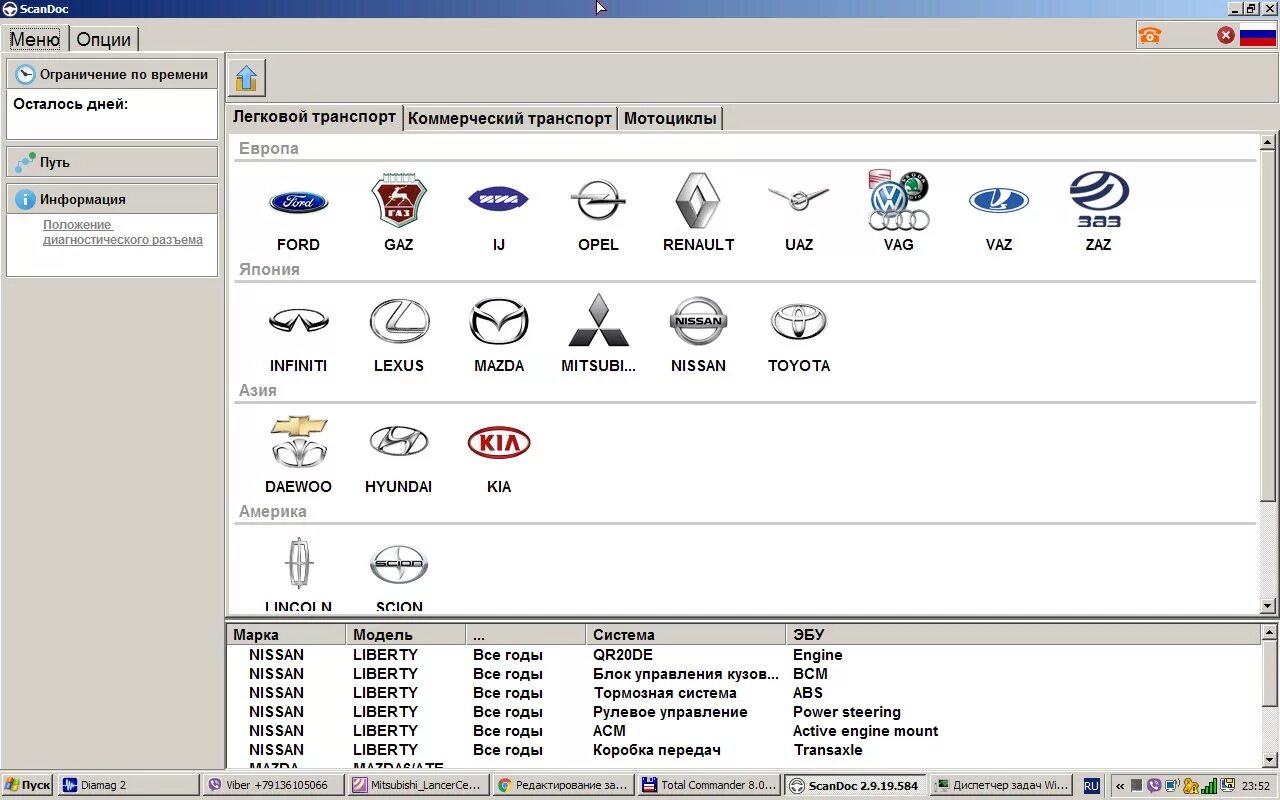1280x800 pixels.
Task: Select the OPEL brand logo
Action: [x=598, y=201]
